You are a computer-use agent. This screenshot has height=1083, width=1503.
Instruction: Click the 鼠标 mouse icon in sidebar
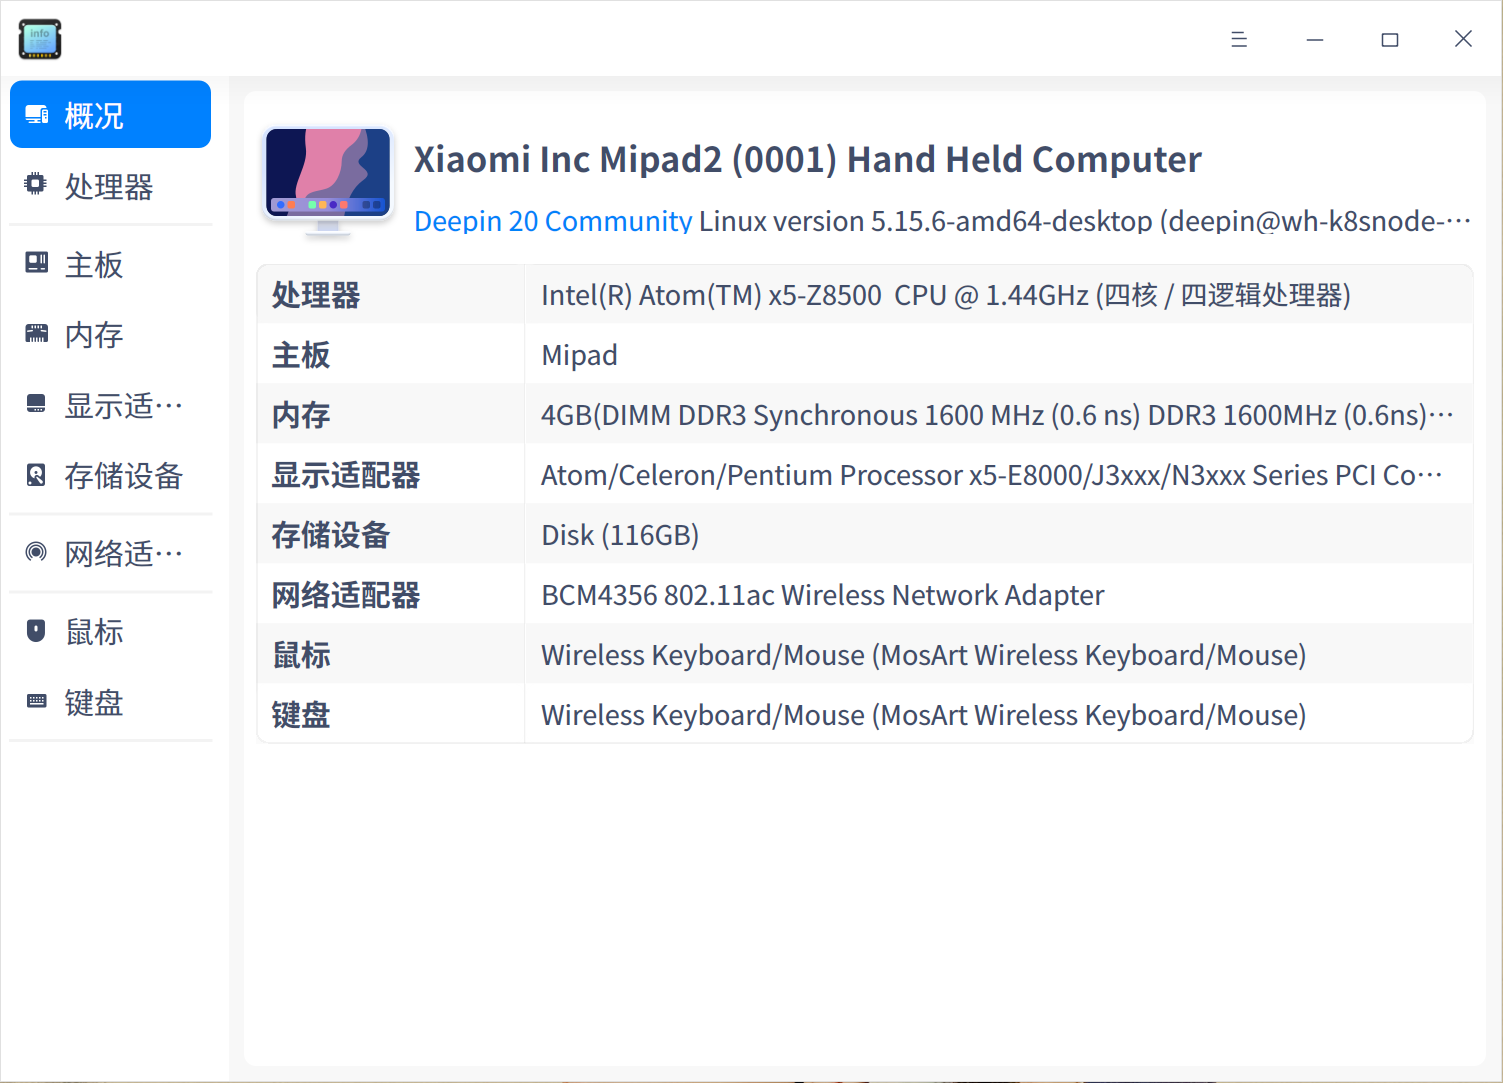coord(36,631)
